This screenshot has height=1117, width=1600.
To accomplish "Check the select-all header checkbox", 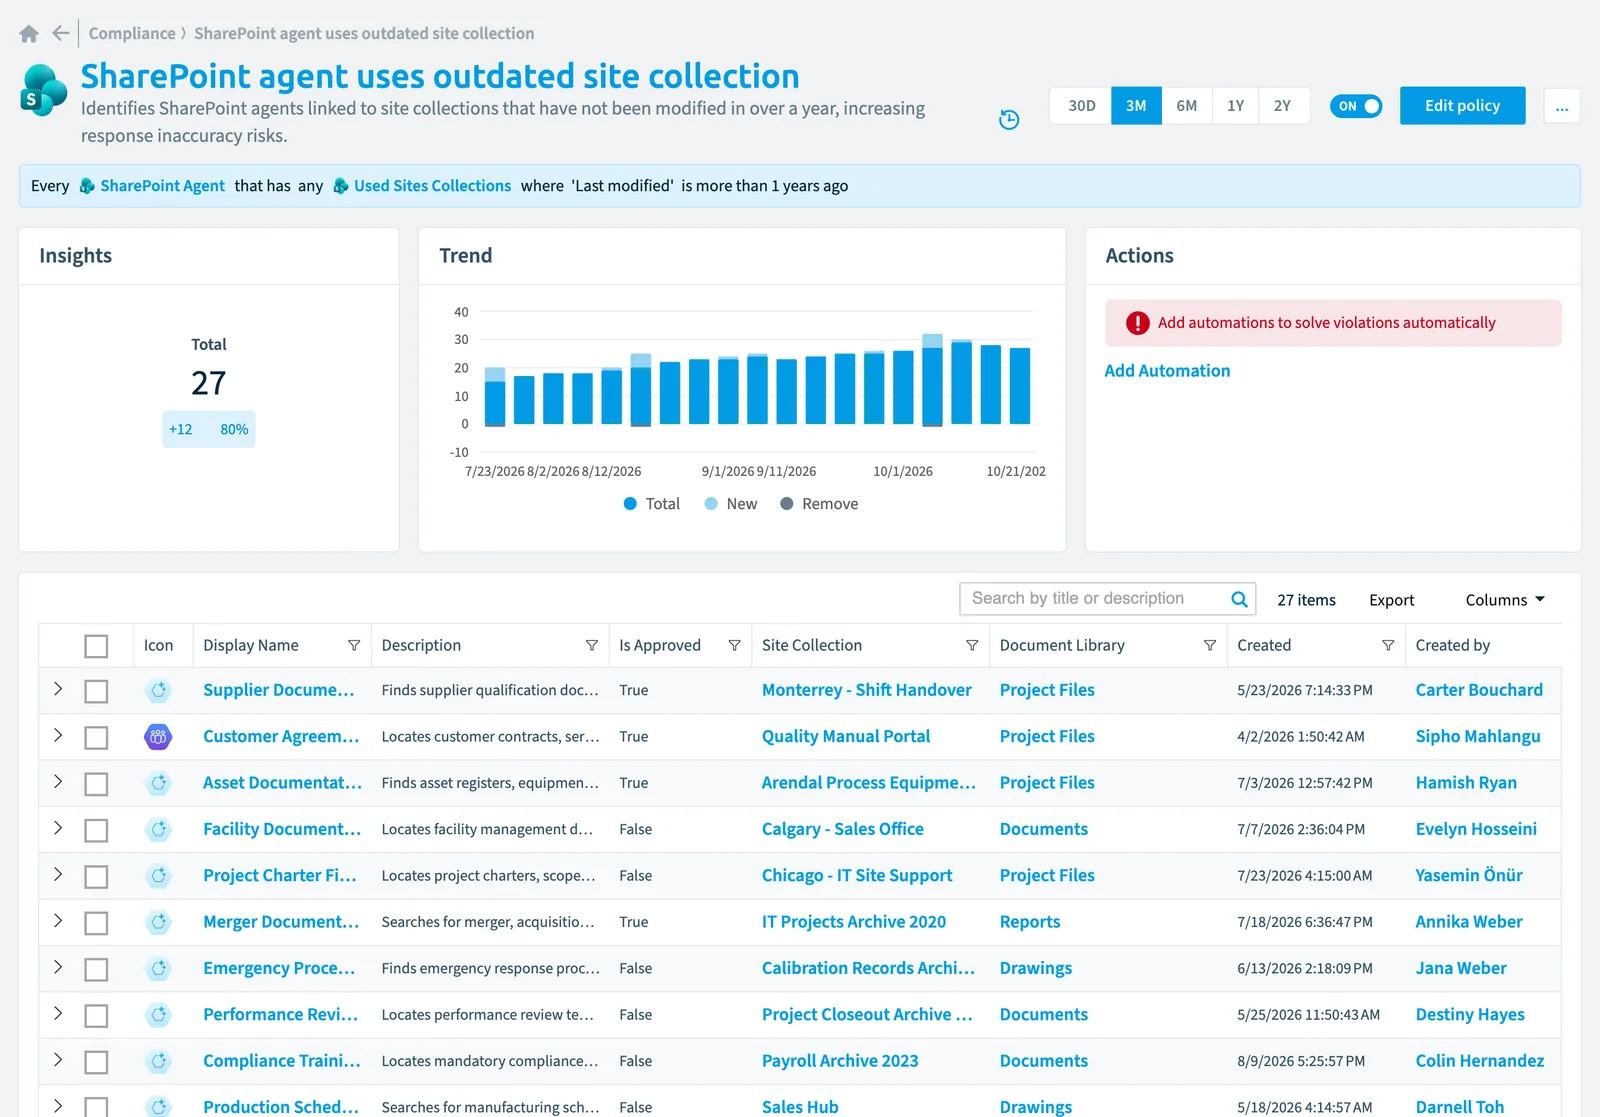I will pos(96,646).
